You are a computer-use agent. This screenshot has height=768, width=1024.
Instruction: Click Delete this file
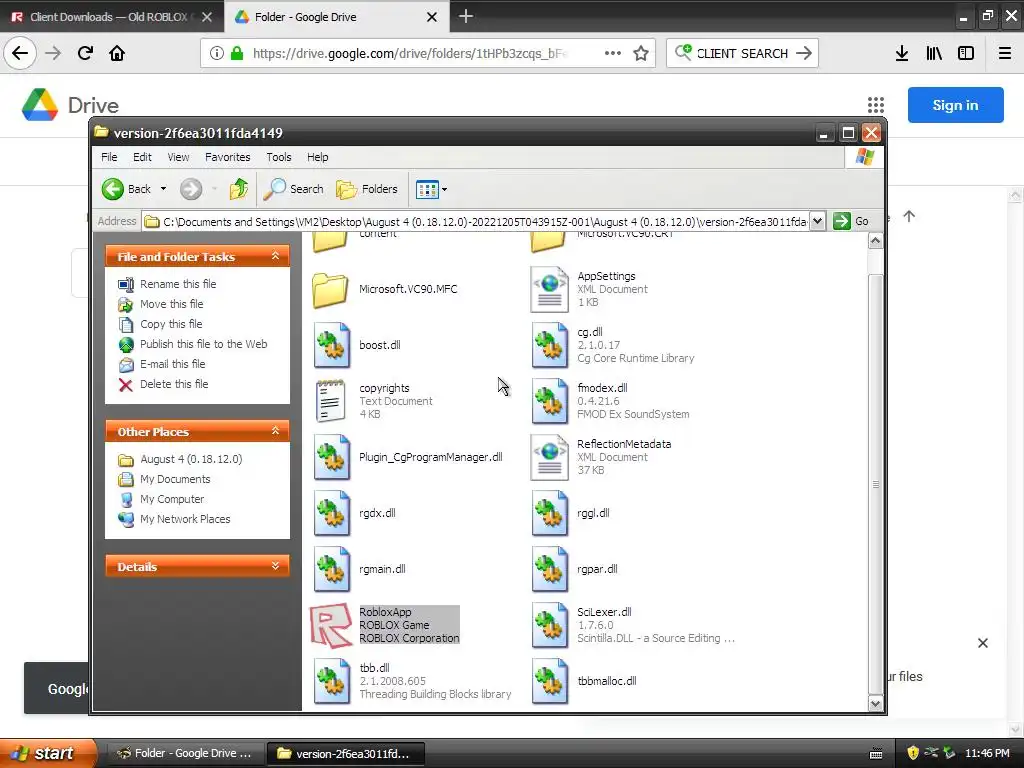(174, 385)
